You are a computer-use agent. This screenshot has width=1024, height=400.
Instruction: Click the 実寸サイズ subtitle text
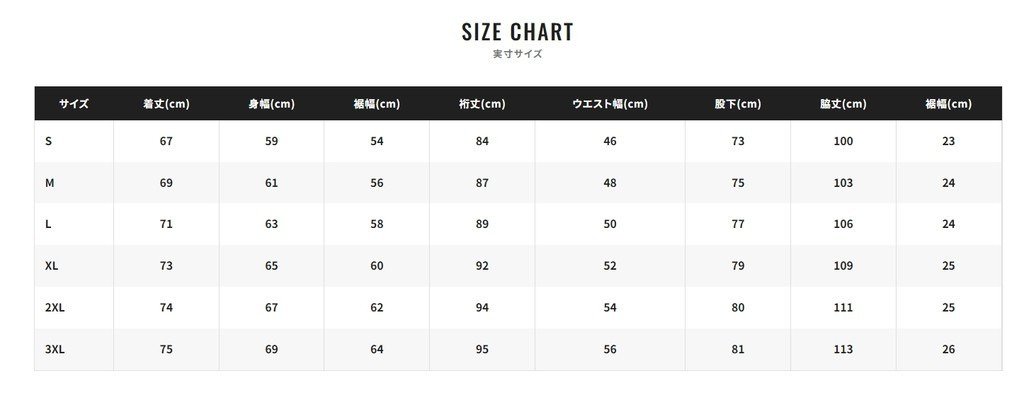click(517, 54)
